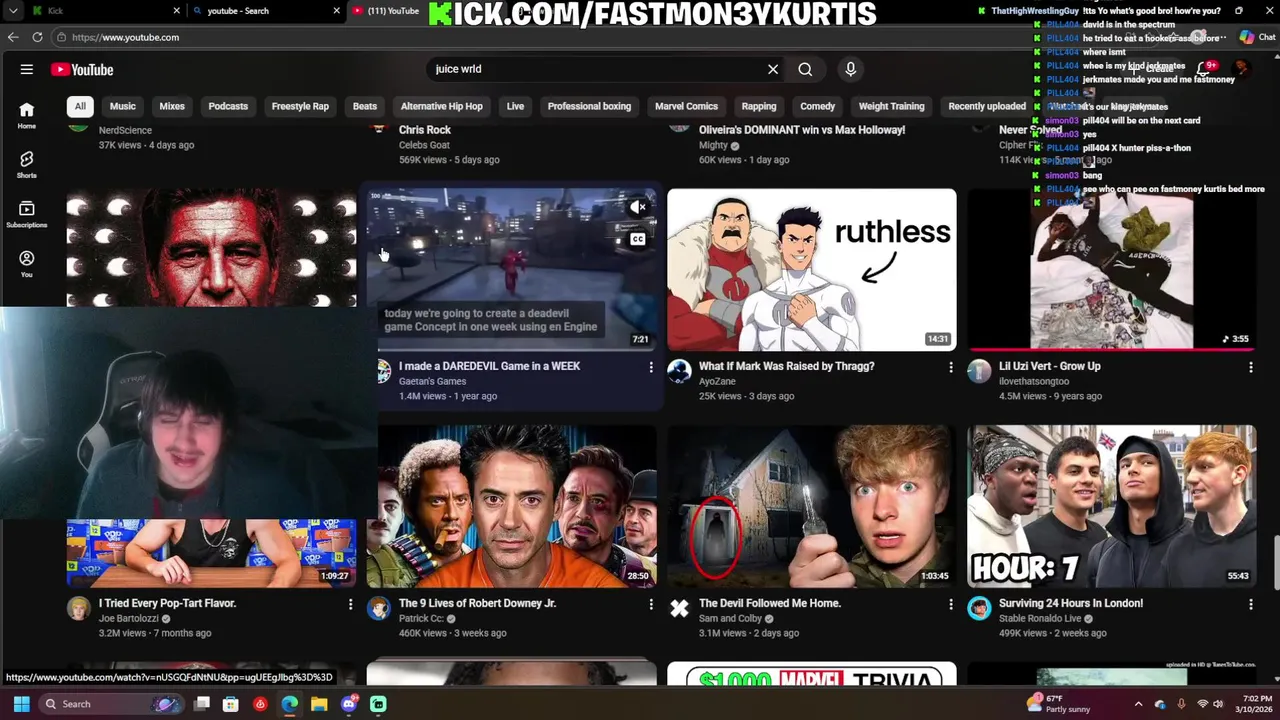Show hidden system tray icons chevron

pyautogui.click(x=1138, y=704)
